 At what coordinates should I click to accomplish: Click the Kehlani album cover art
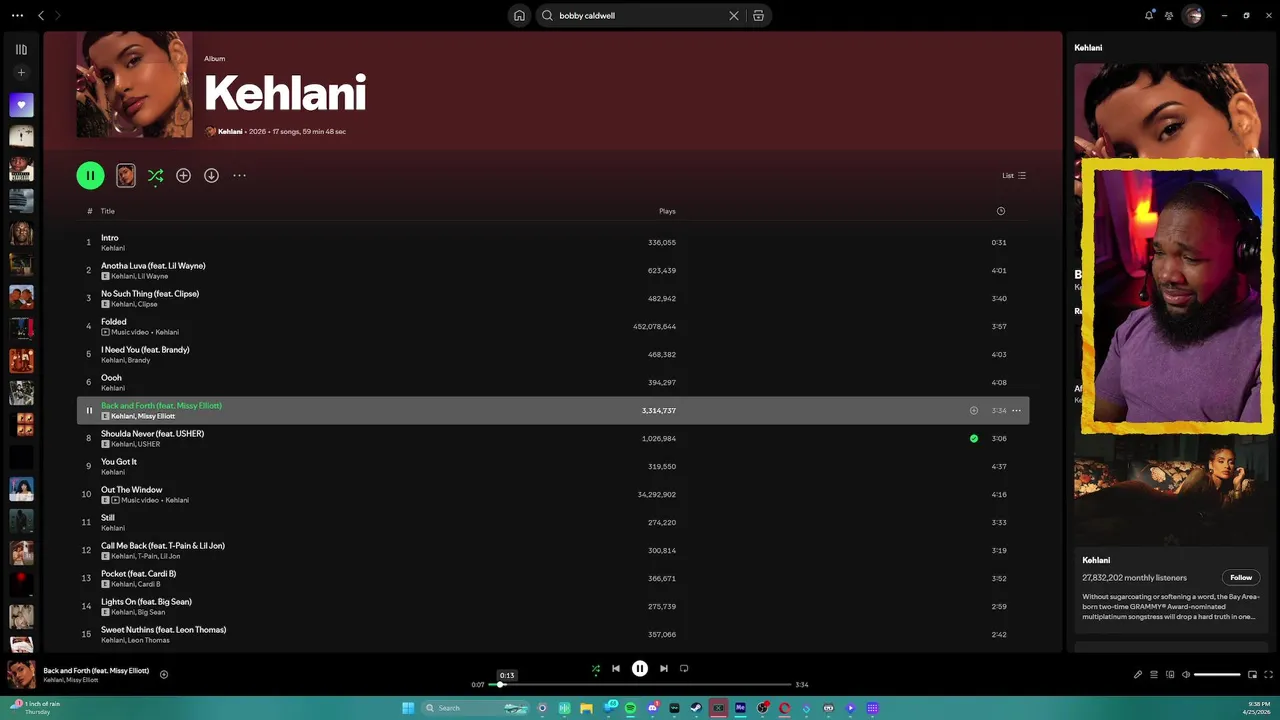tap(134, 84)
